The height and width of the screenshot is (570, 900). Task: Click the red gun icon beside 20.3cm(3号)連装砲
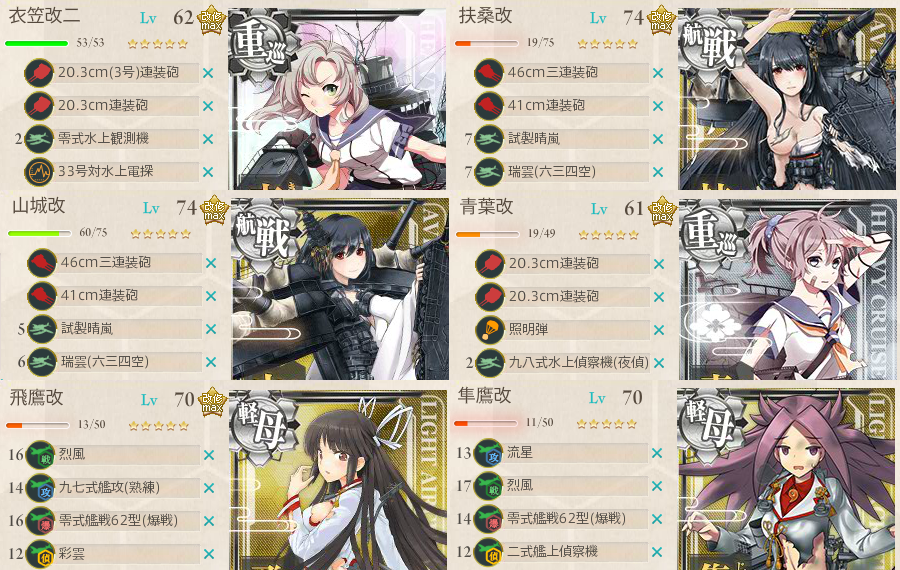coord(39,73)
